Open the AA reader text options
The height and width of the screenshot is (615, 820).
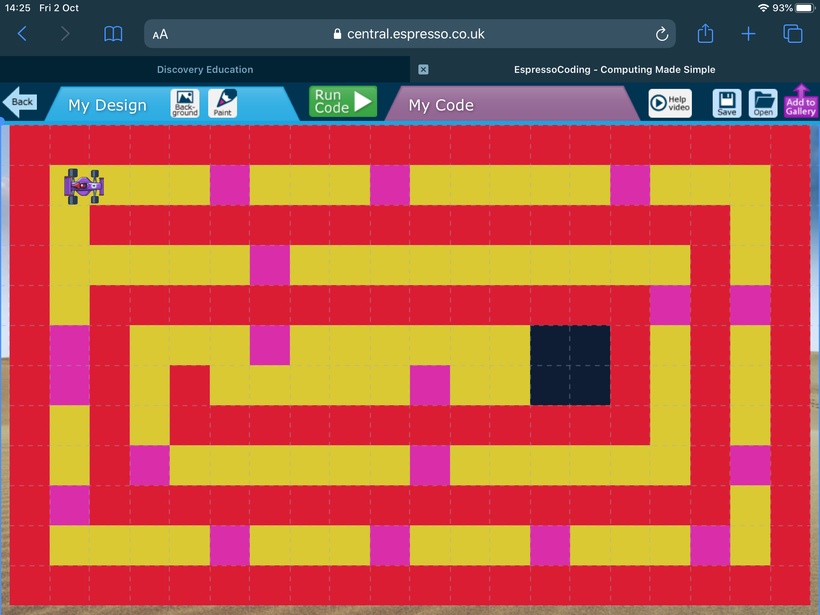[x=160, y=35]
